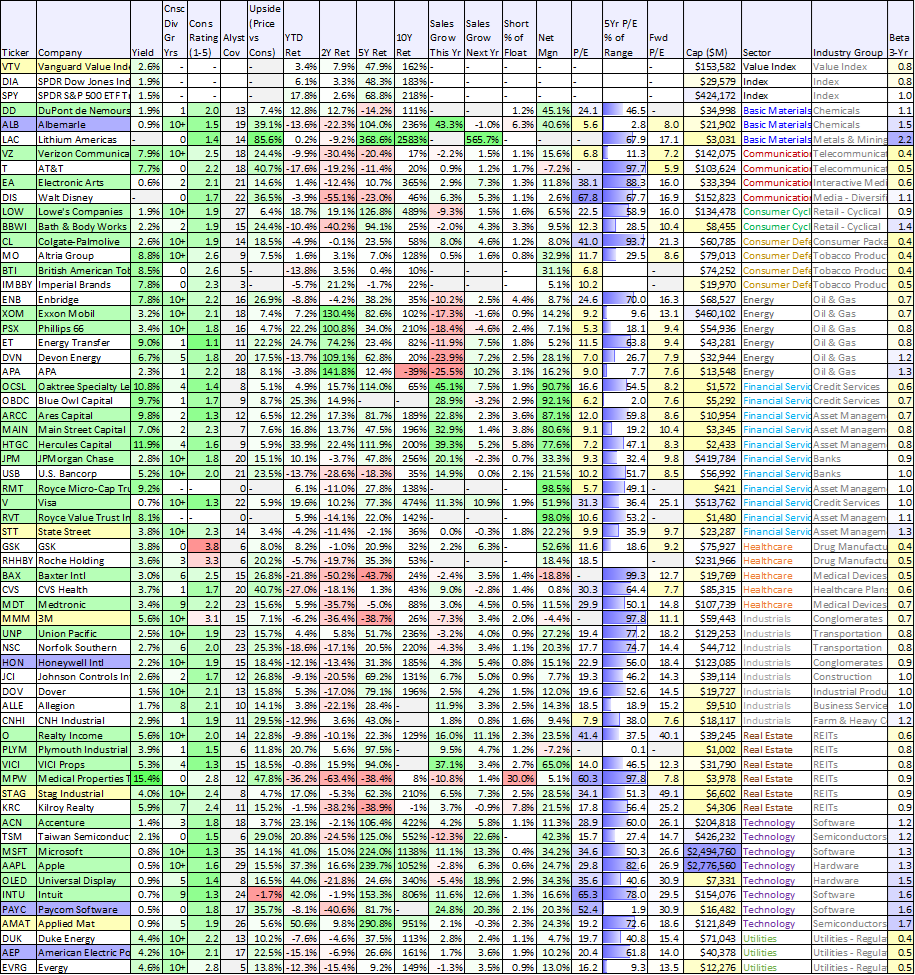Click the Net Mgn column header
The image size is (915, 975).
[x=554, y=30]
